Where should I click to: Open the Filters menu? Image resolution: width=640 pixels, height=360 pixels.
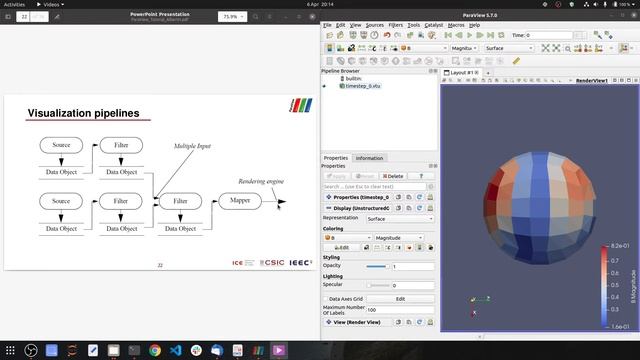[x=396, y=25]
